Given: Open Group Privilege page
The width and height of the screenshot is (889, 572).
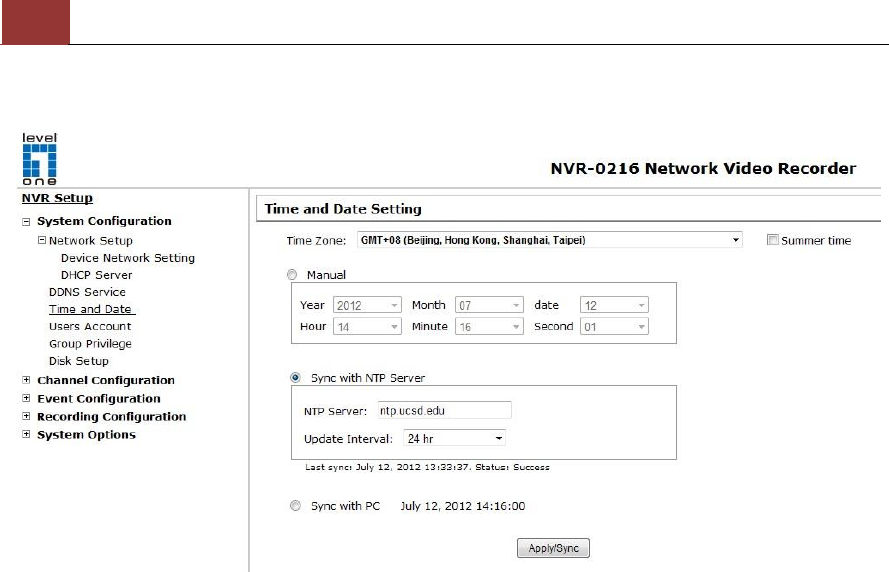Looking at the screenshot, I should click(90, 344).
